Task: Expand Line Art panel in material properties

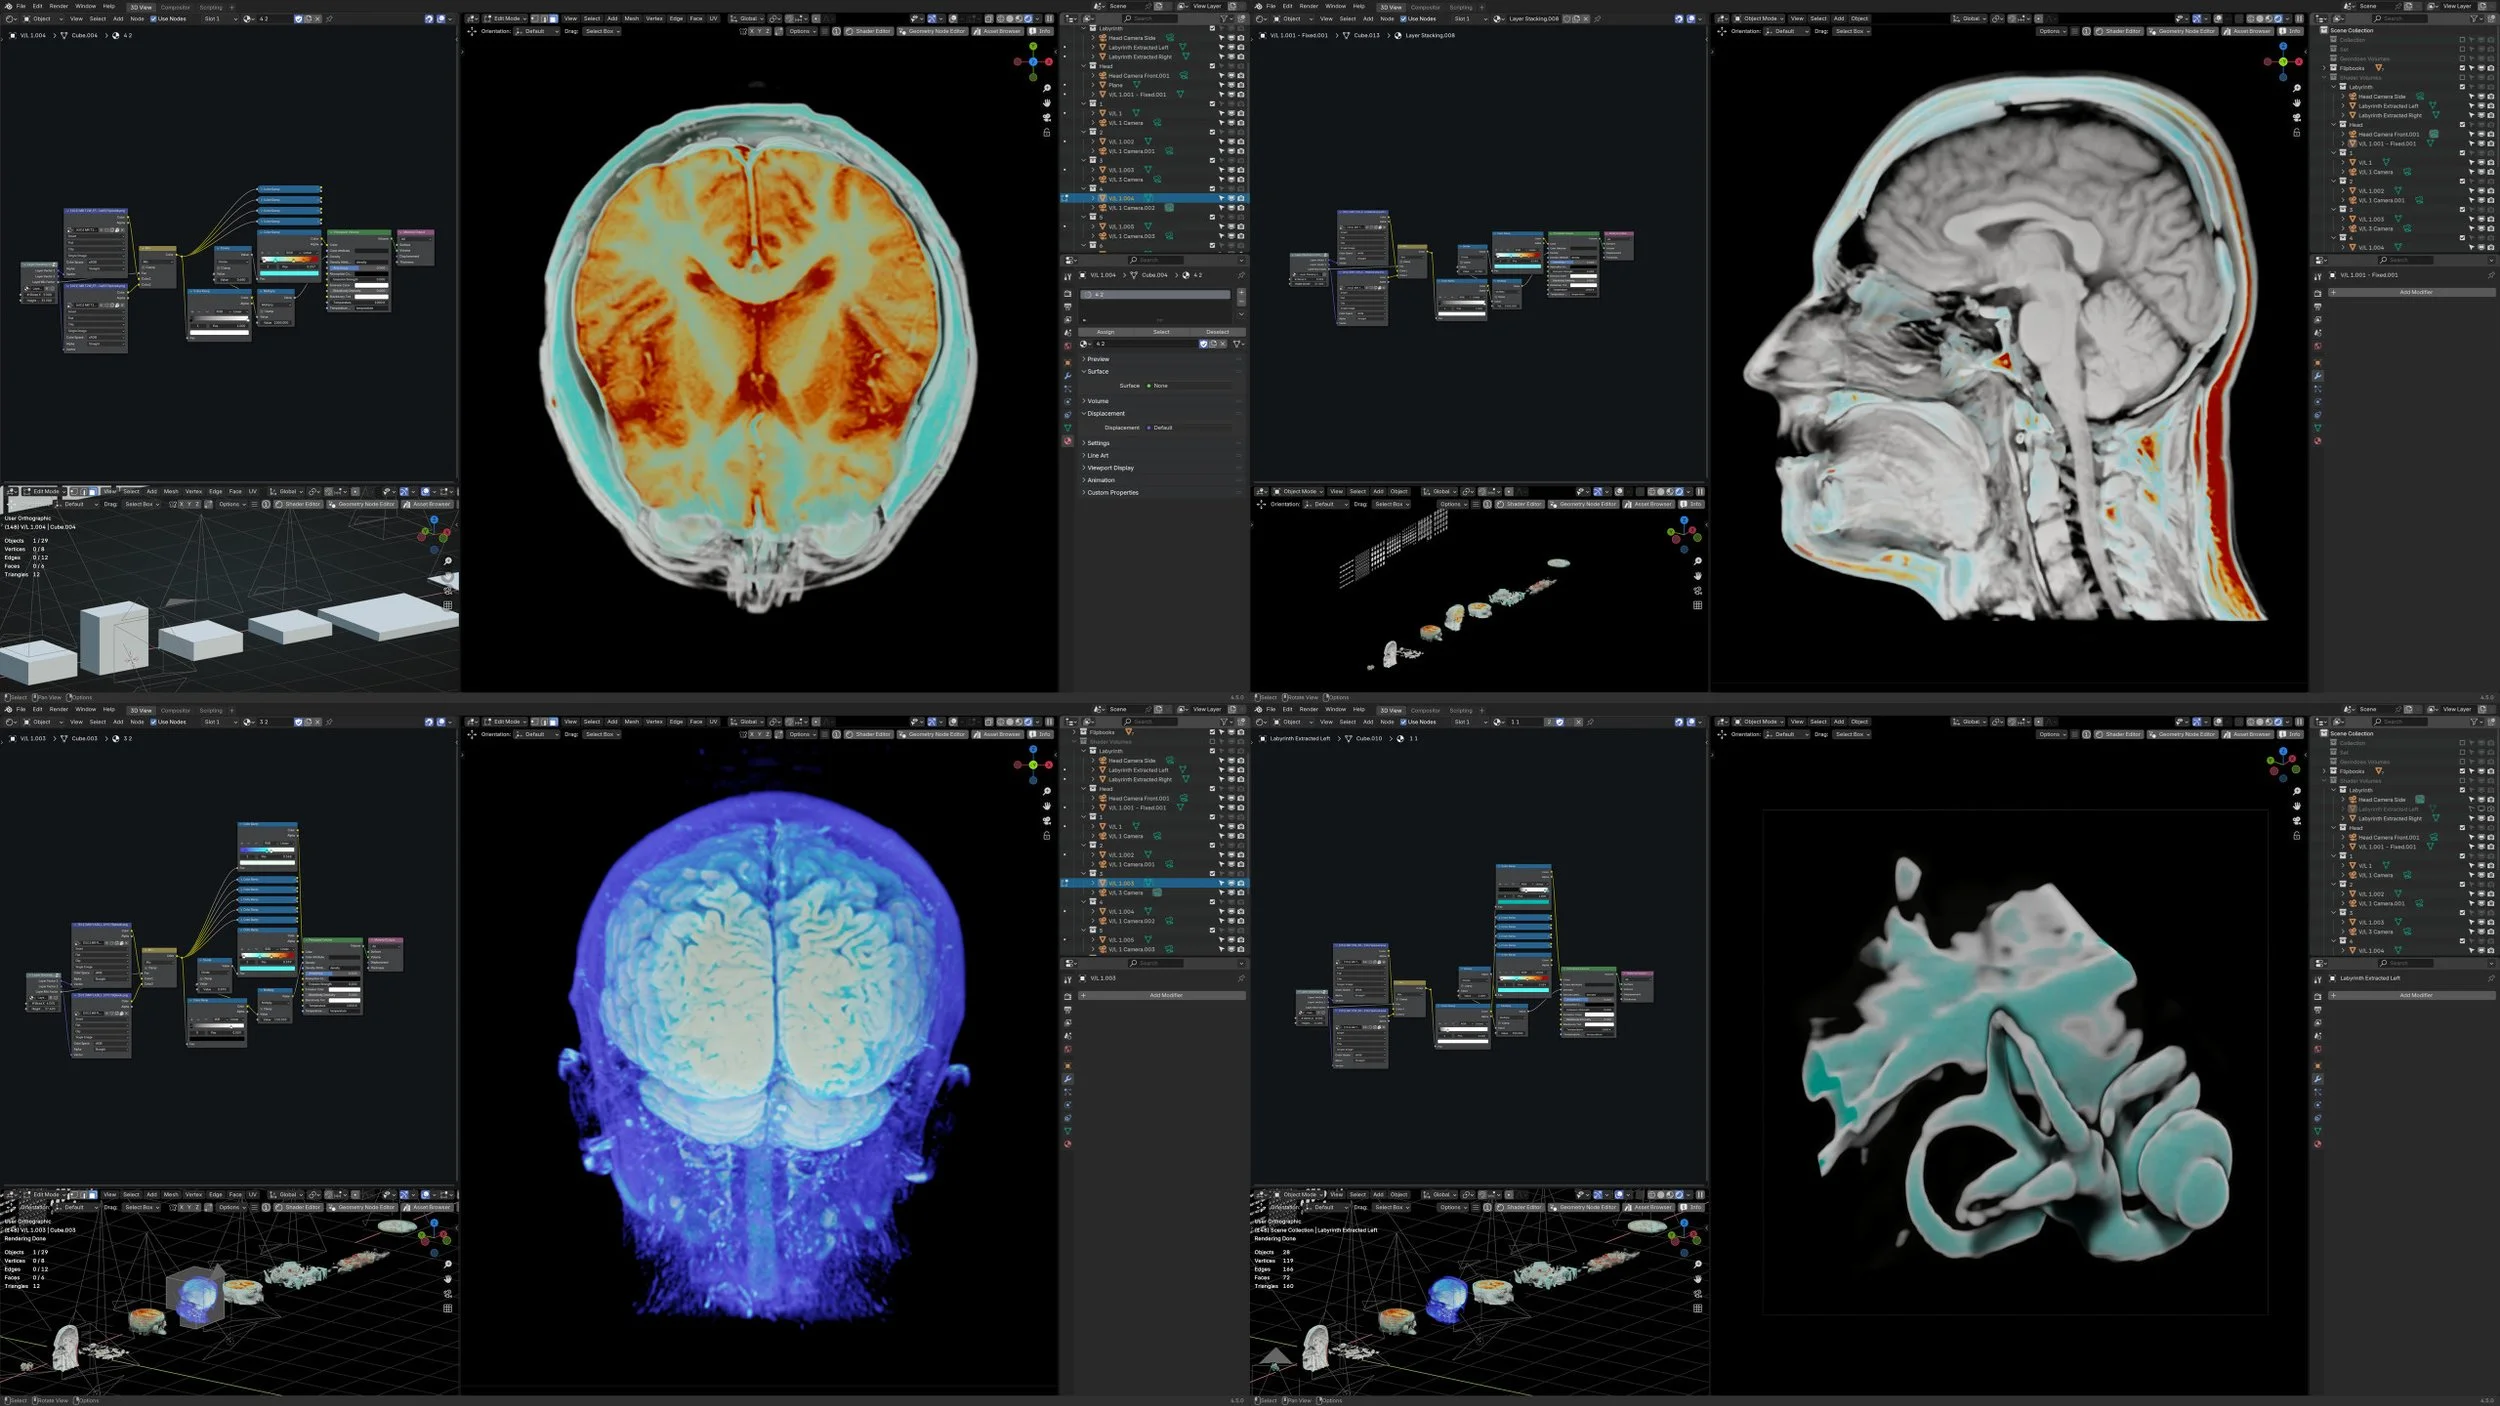Action: point(1098,456)
